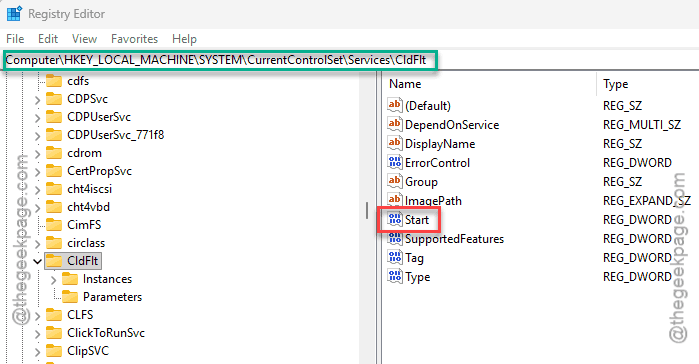Select the CimFS folder icon
The height and width of the screenshot is (364, 699).
(x=54, y=225)
